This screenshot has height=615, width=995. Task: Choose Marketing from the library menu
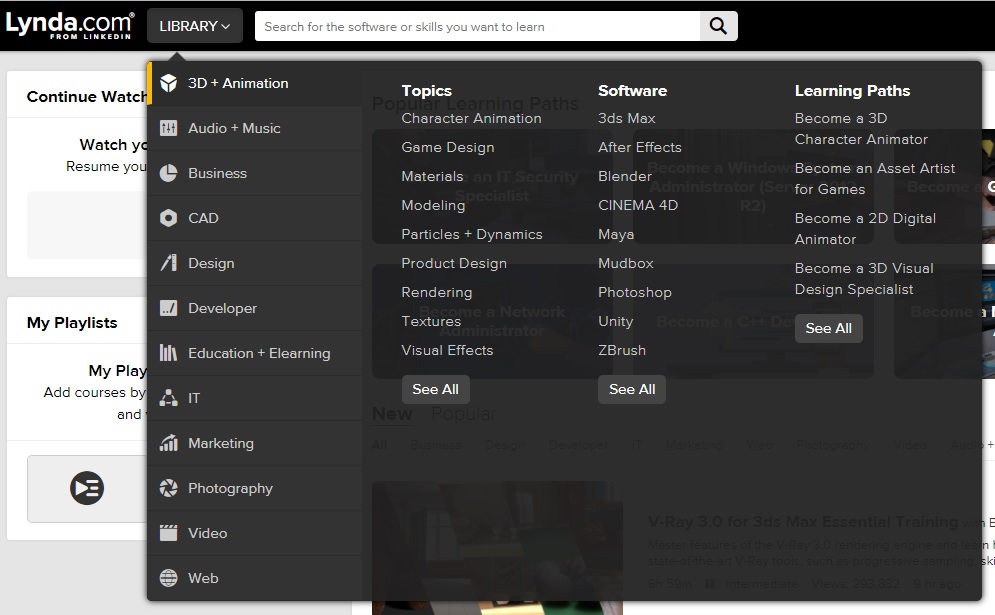click(221, 443)
